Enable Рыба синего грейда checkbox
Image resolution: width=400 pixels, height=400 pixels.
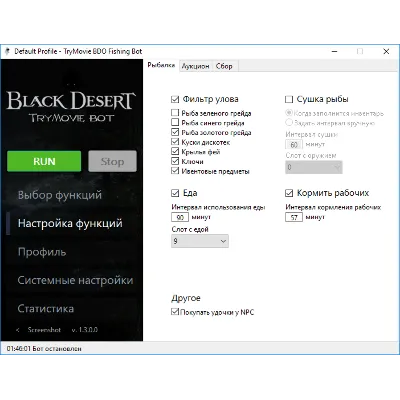[175, 122]
